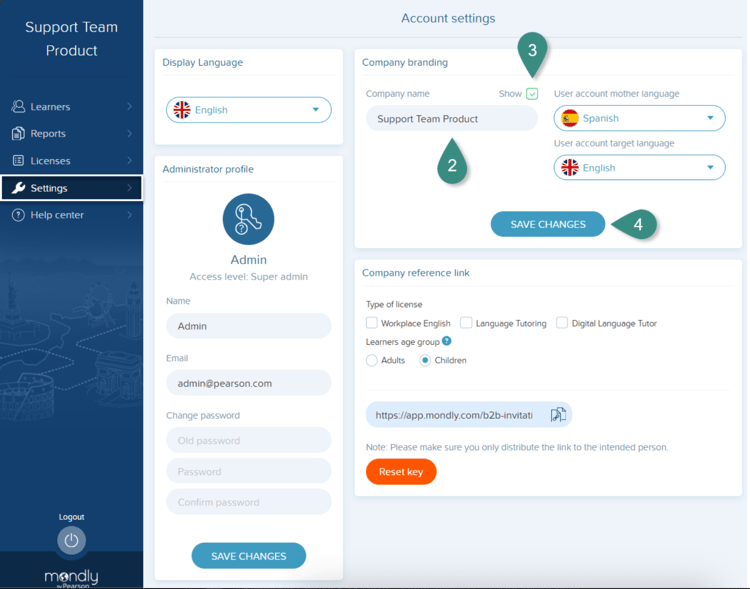Viewport: 750px width, 589px height.
Task: Check the Digital Language Tutor option
Action: pos(562,323)
